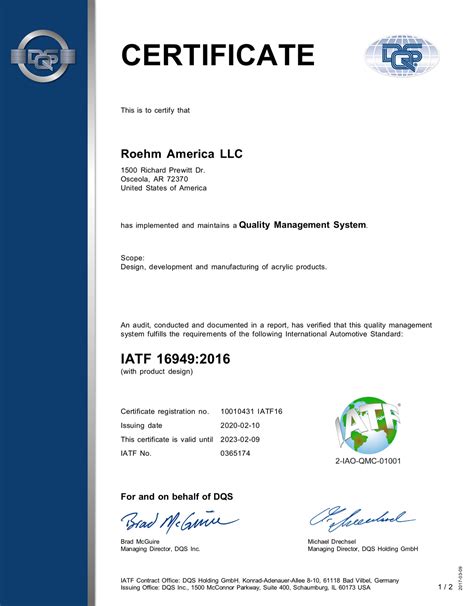Click the silver DQS emblem in the blue sidebar
This screenshot has width=474, height=606.
coord(43,56)
